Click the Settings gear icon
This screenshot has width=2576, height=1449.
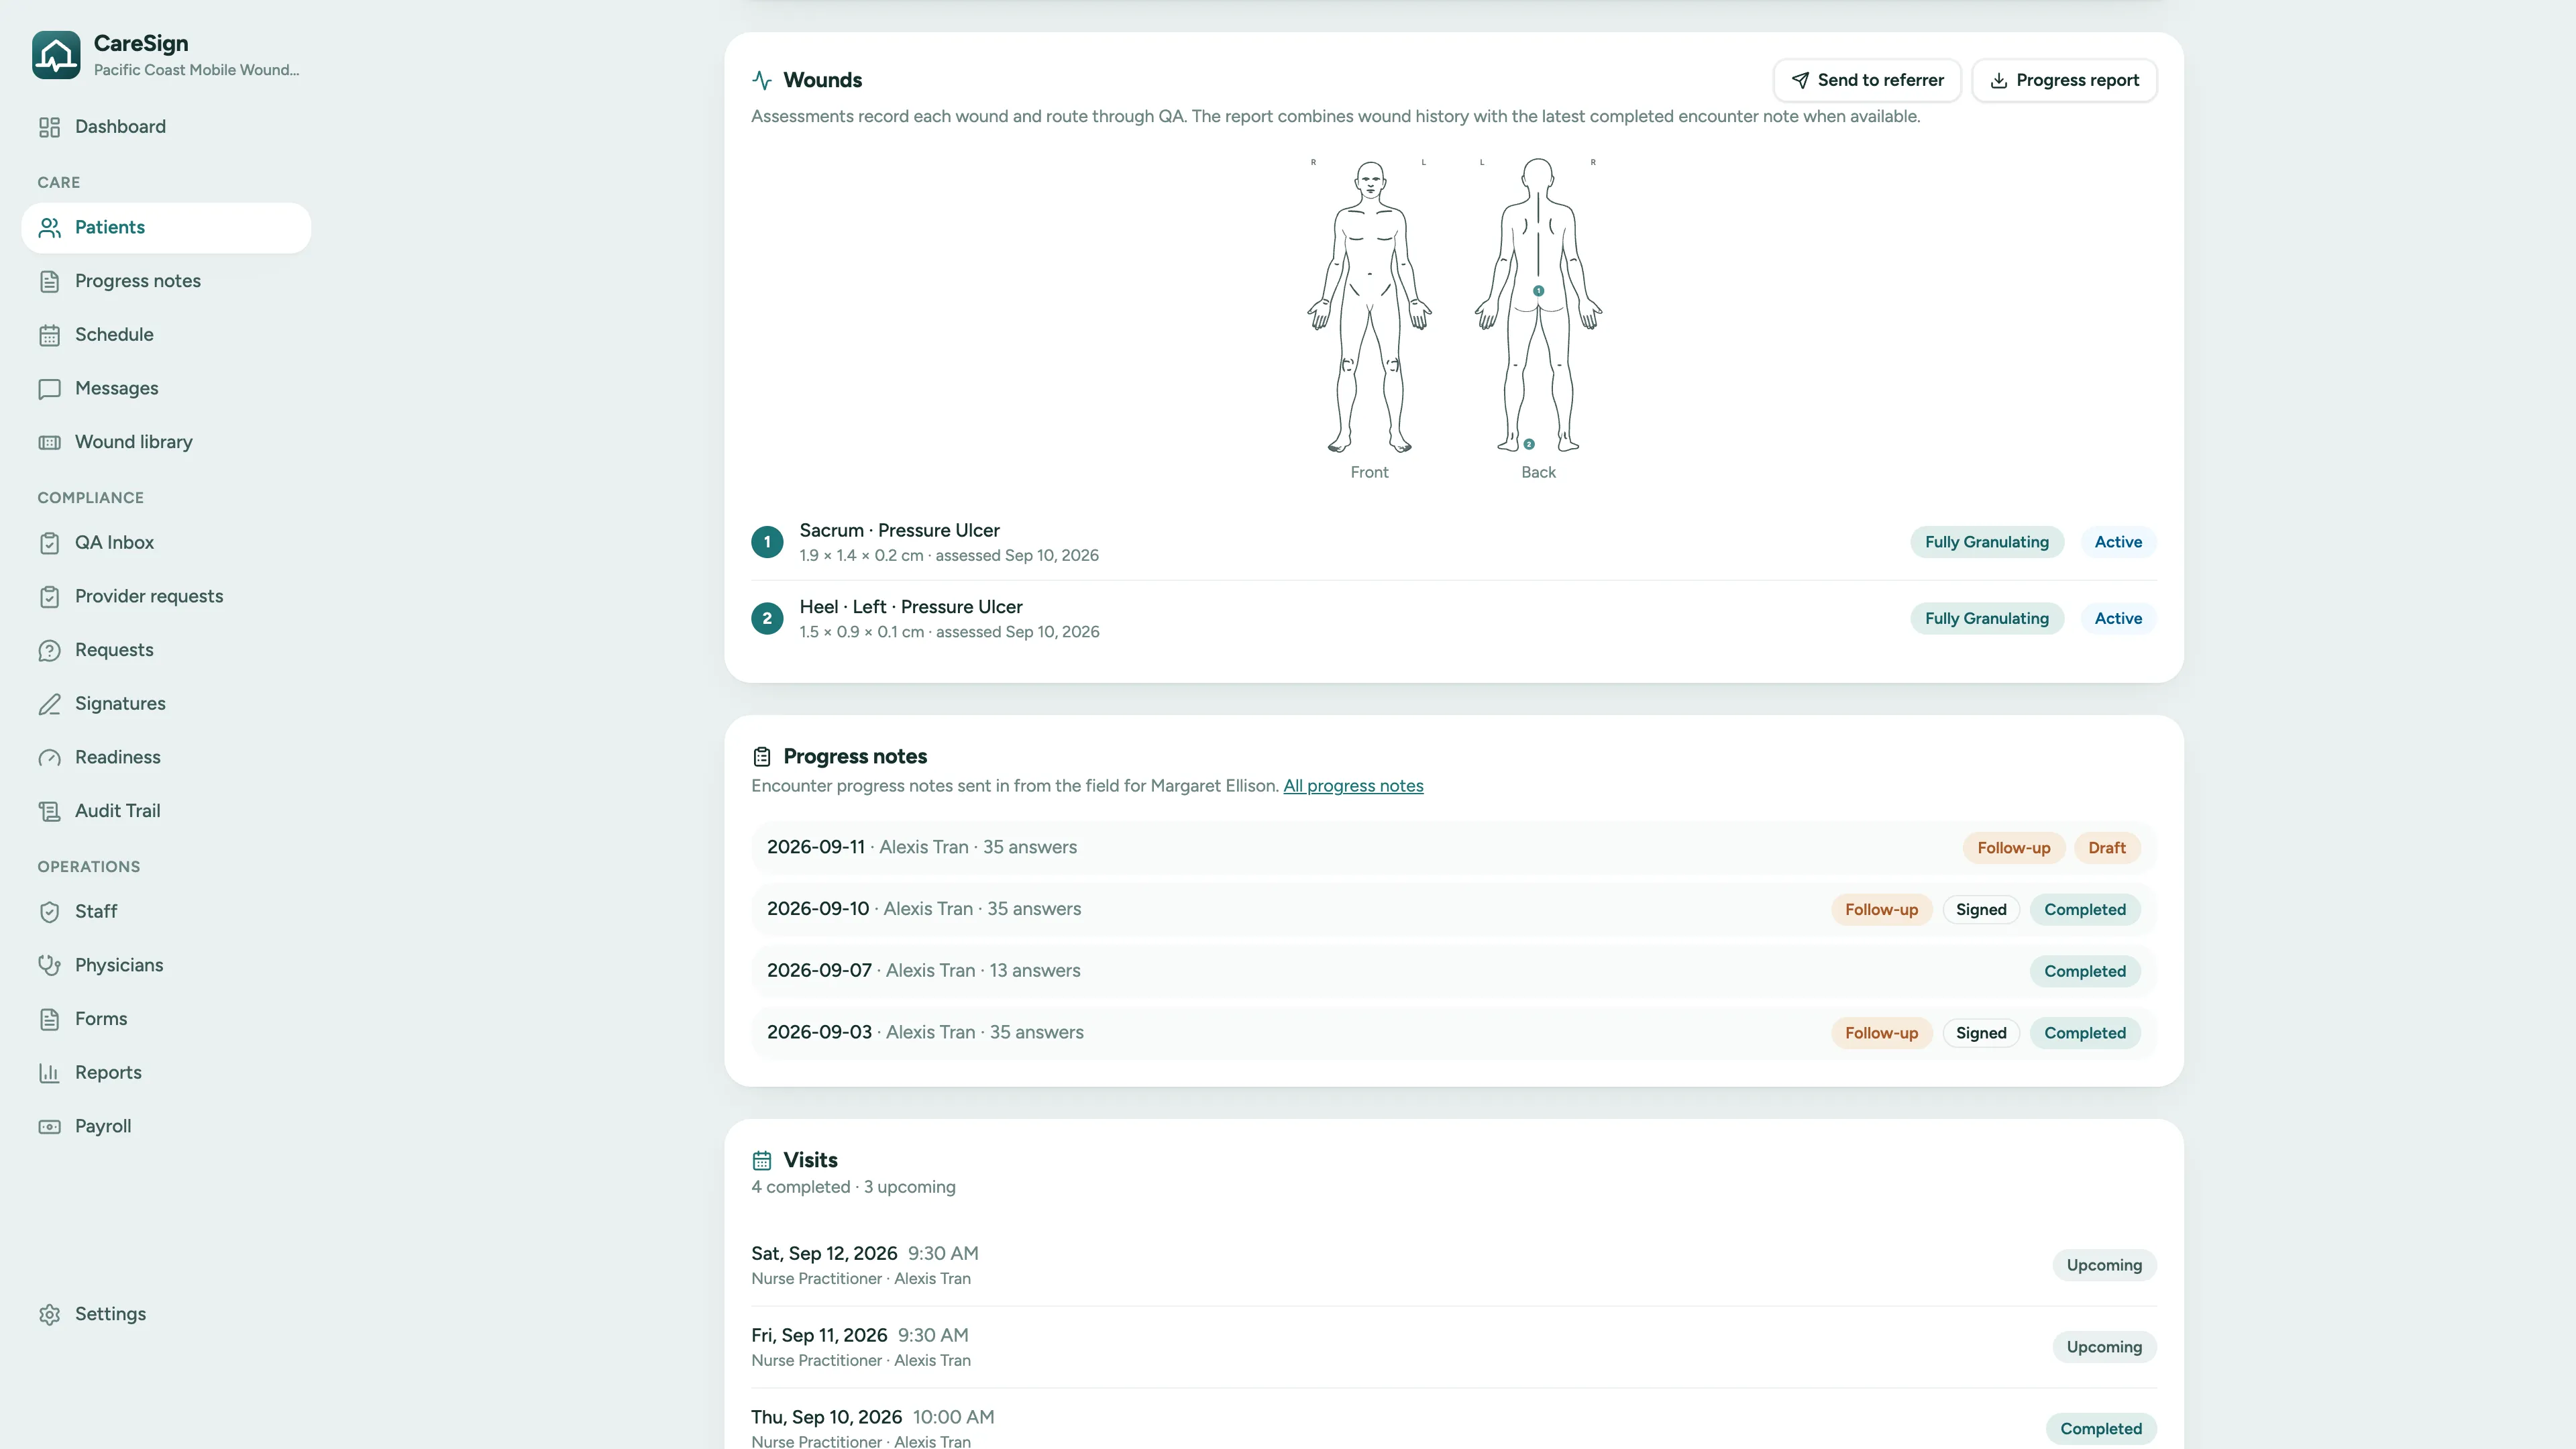click(x=49, y=1315)
